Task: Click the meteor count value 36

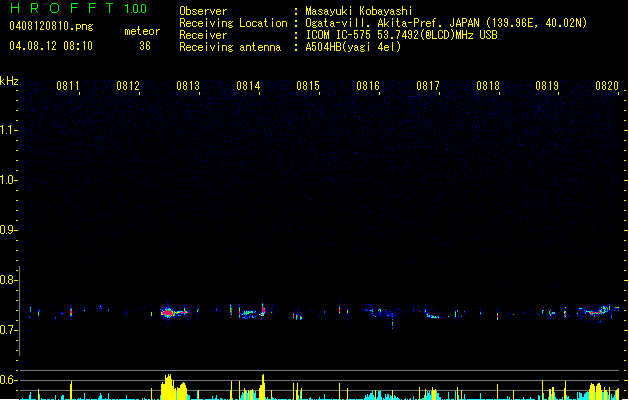Action: 145,46
